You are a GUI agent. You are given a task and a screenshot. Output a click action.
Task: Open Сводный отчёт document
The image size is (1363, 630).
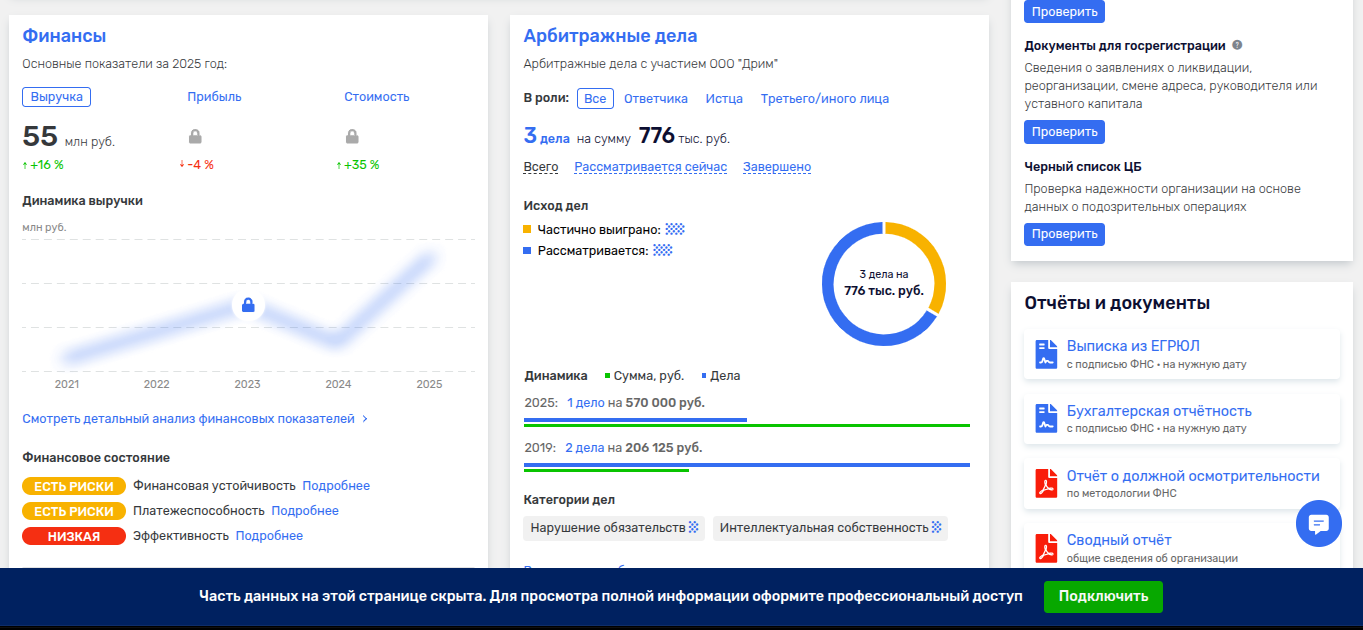1119,540
